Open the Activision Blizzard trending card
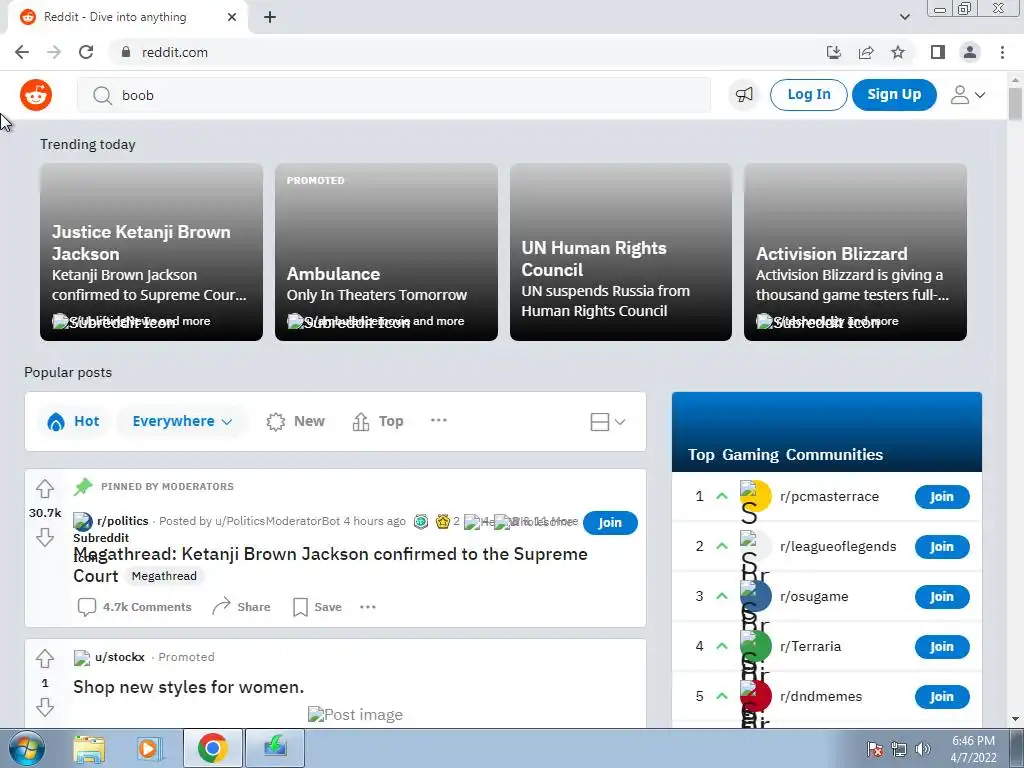Screen dimensions: 1024x768 coord(855,252)
